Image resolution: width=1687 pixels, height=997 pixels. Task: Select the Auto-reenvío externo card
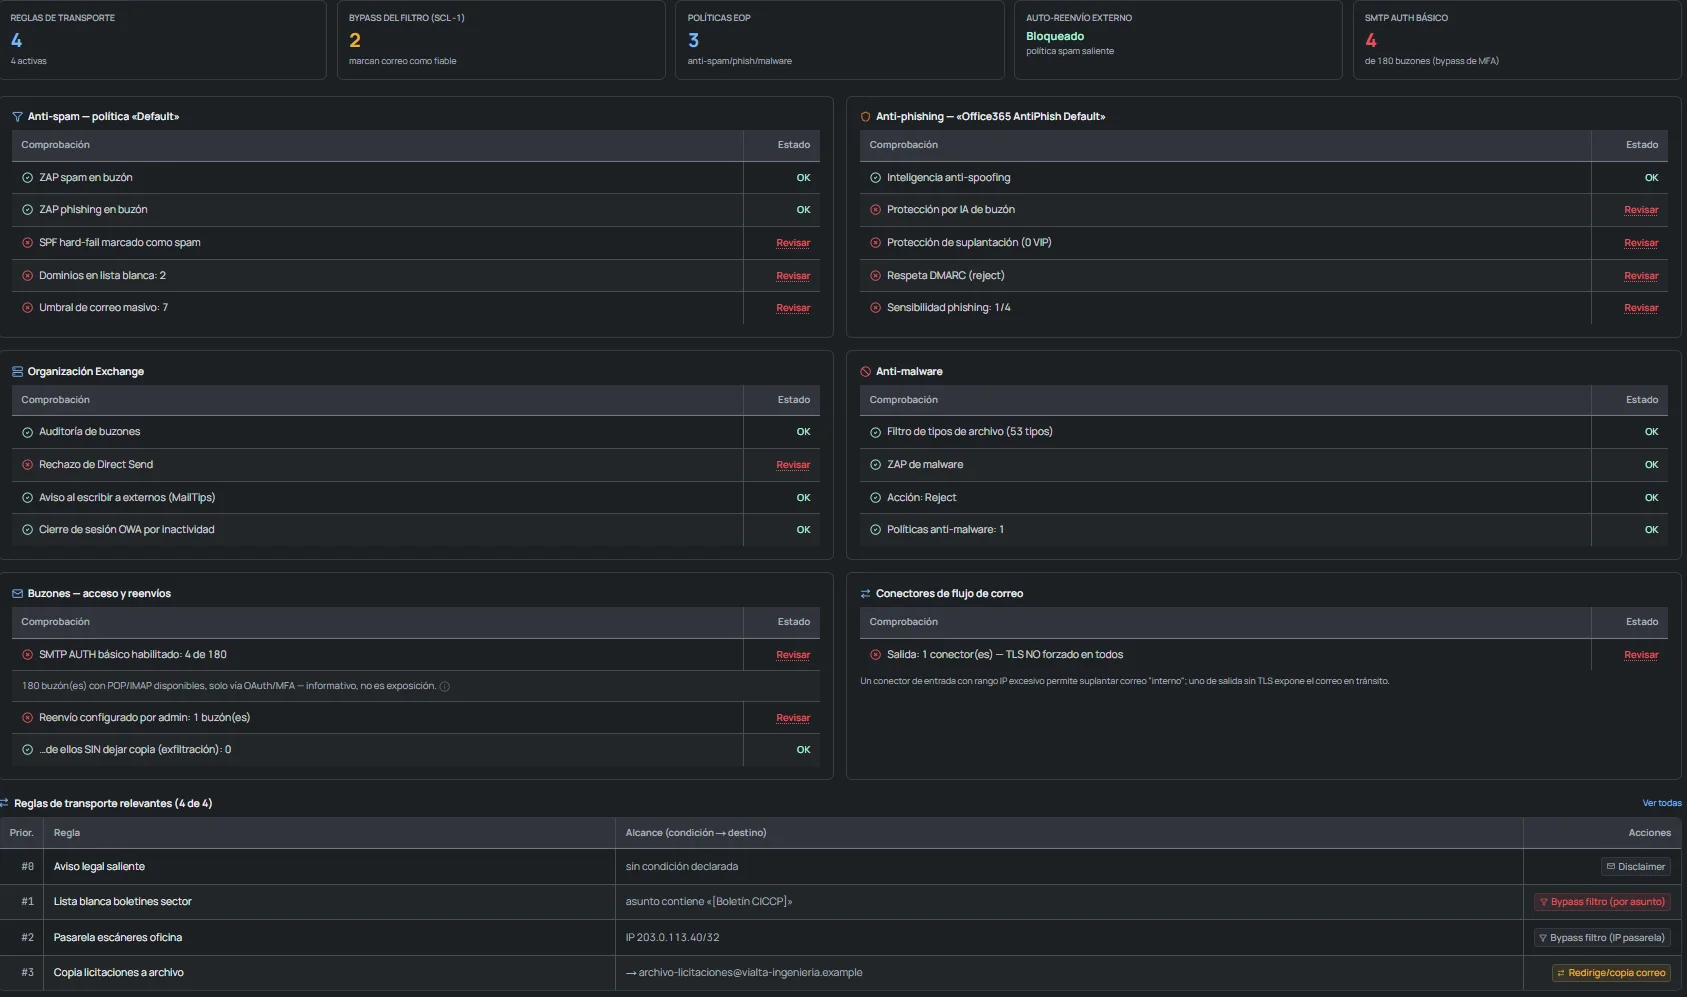click(1178, 40)
